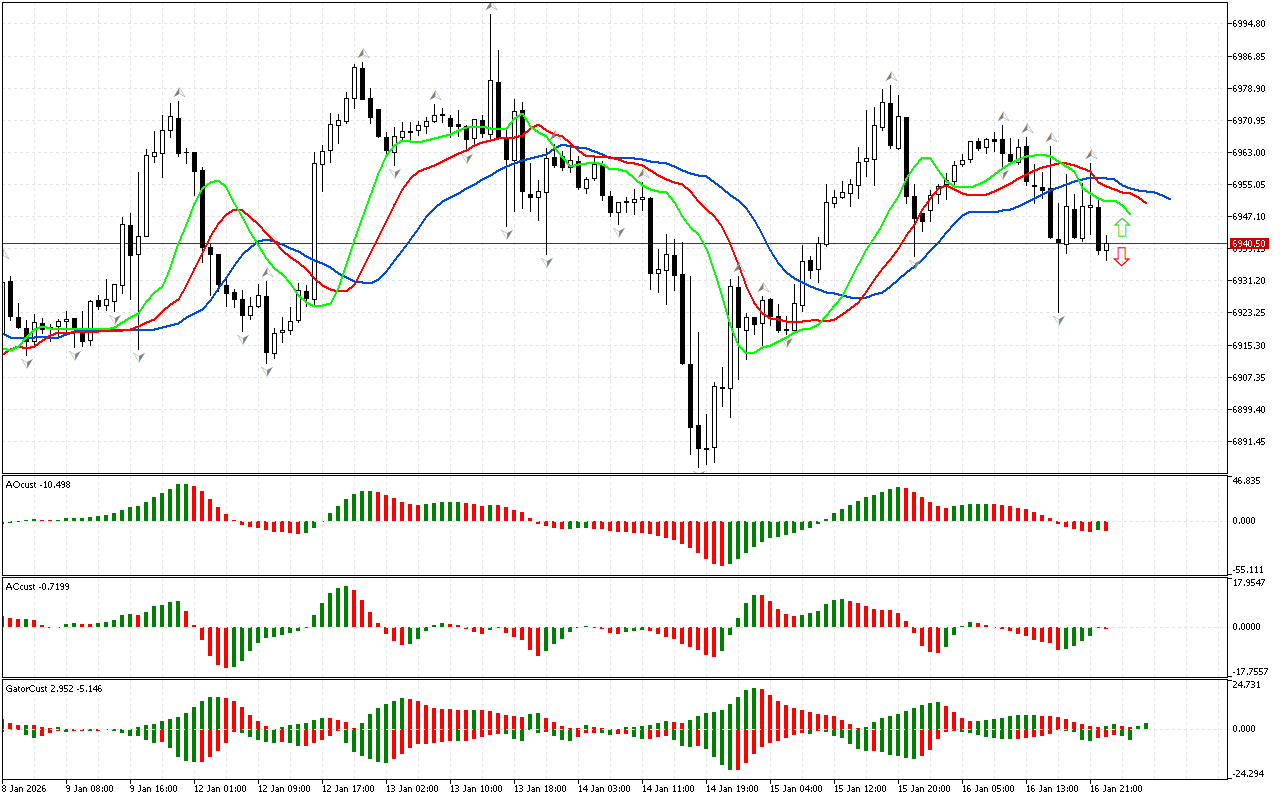Click the fractal arrow above the 15 Jan 20:00 peak

(x=890, y=76)
